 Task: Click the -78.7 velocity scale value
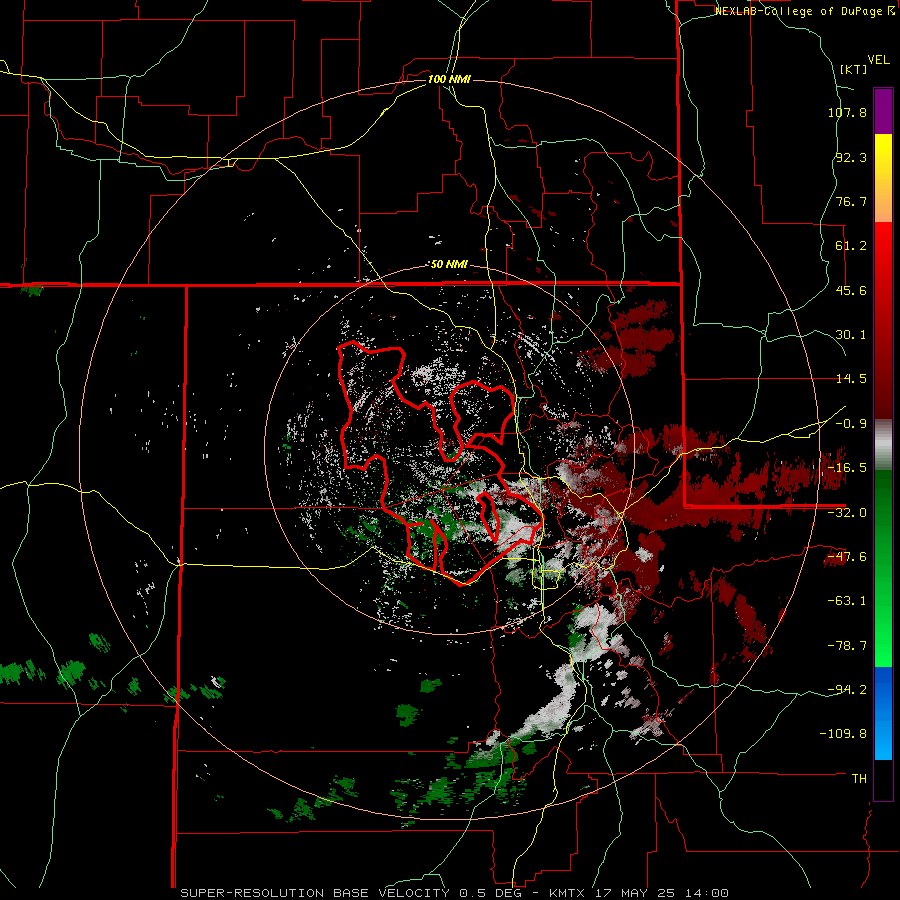[x=847, y=646]
